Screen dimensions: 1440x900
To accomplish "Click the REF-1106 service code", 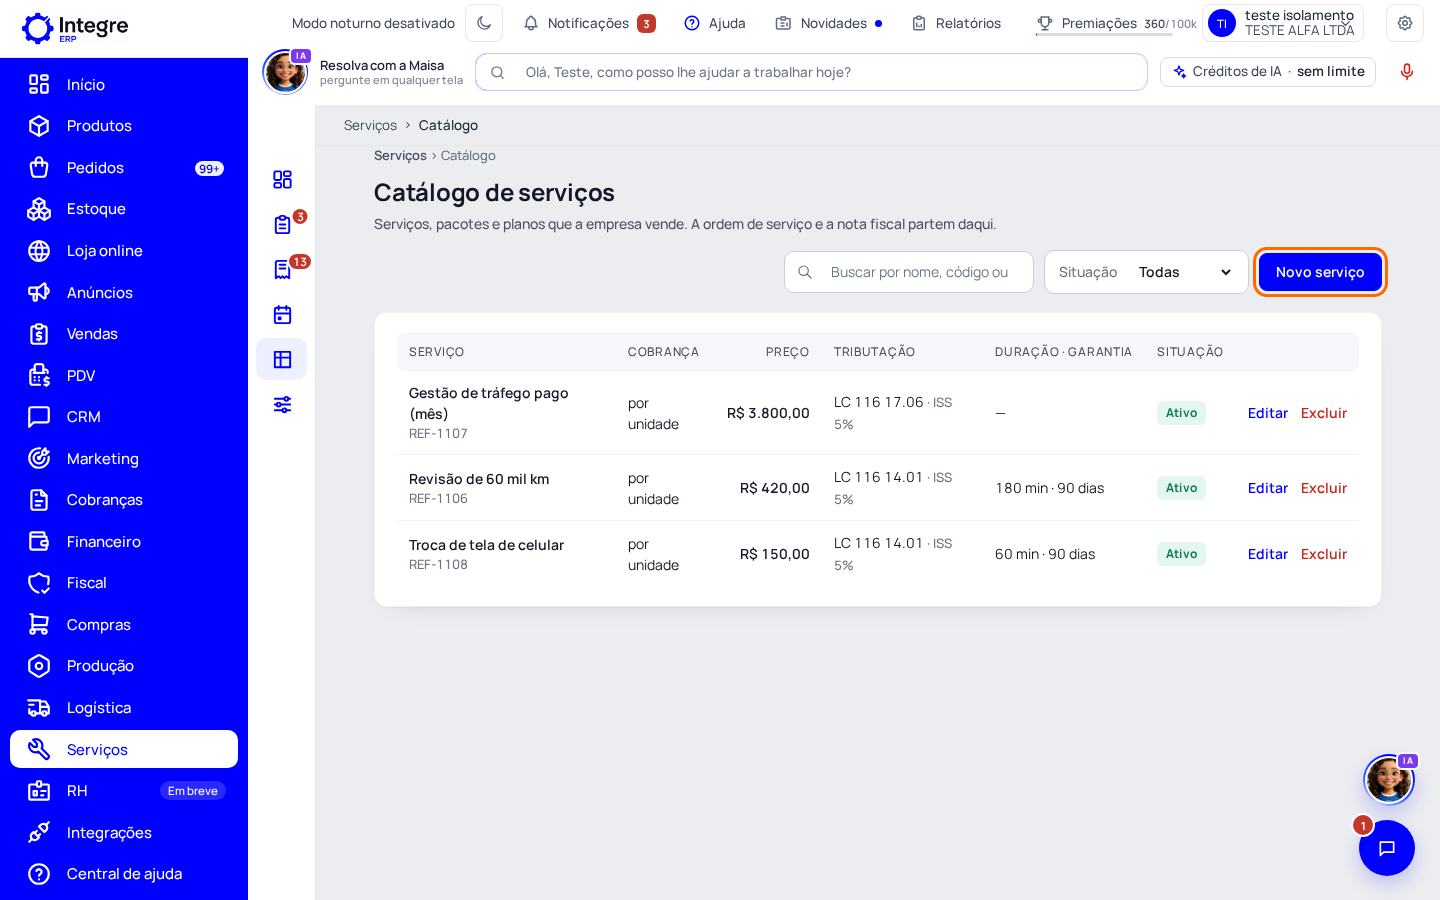I will point(438,499).
